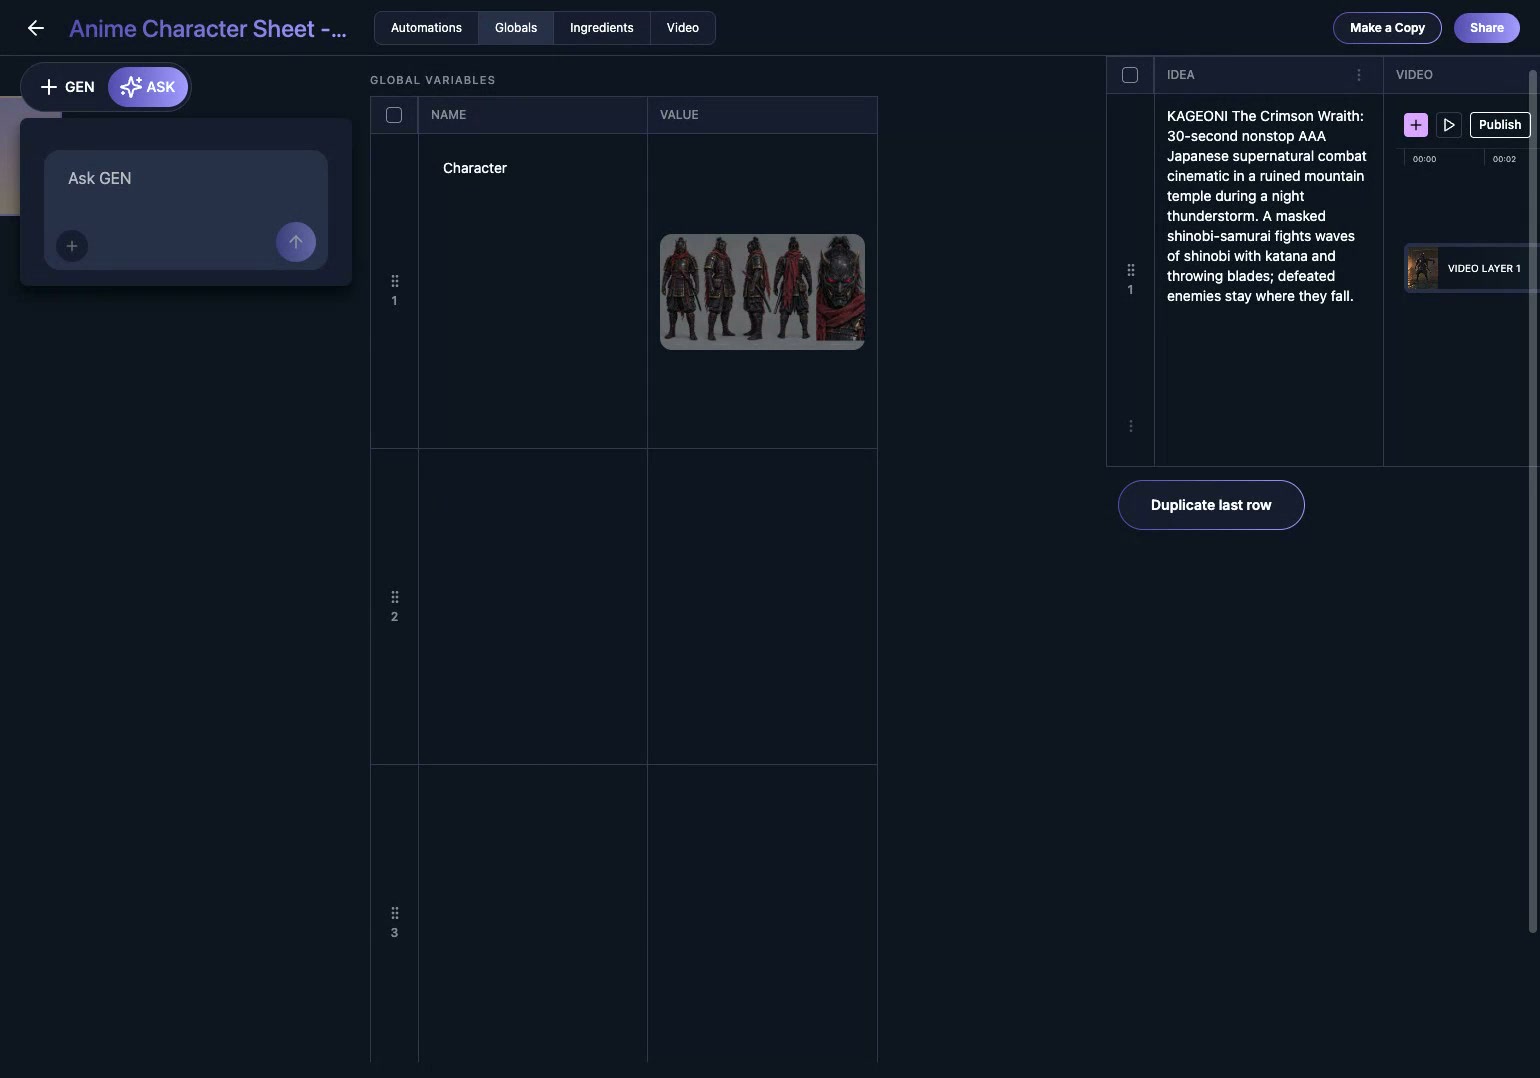1540x1078 pixels.
Task: Open the Video tab
Action: point(683,28)
